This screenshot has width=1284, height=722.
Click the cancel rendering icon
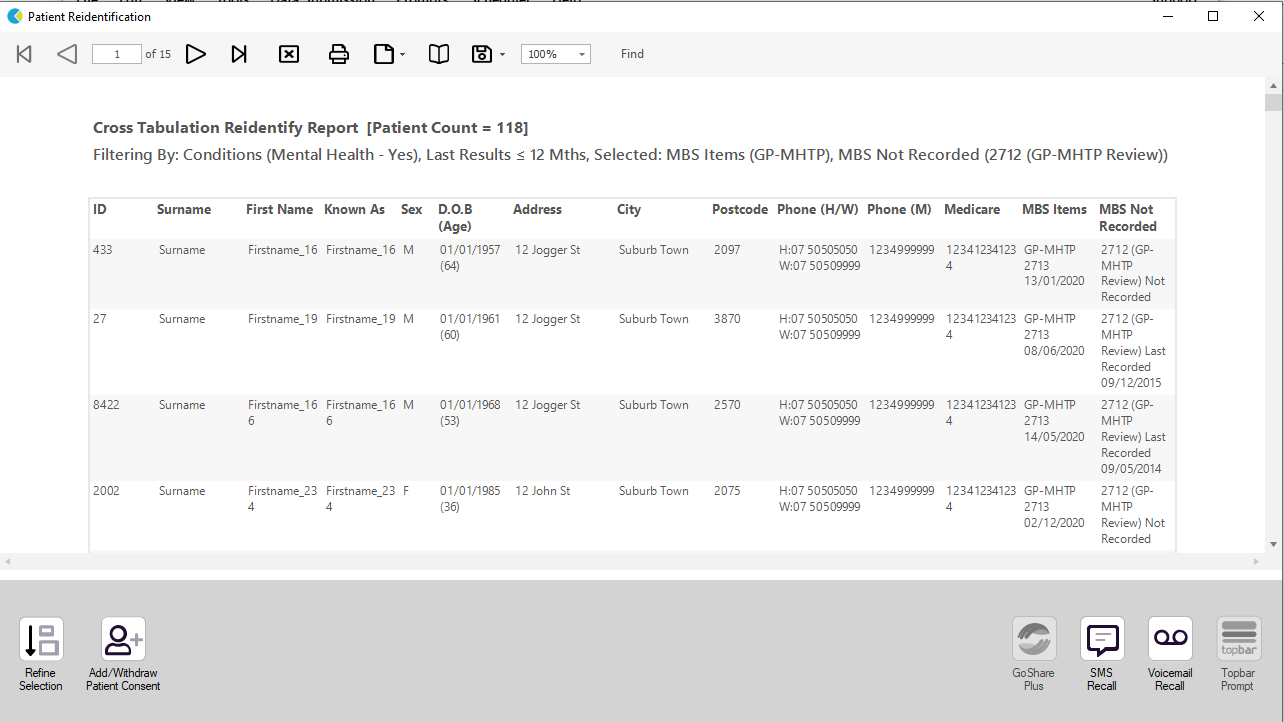(x=289, y=54)
